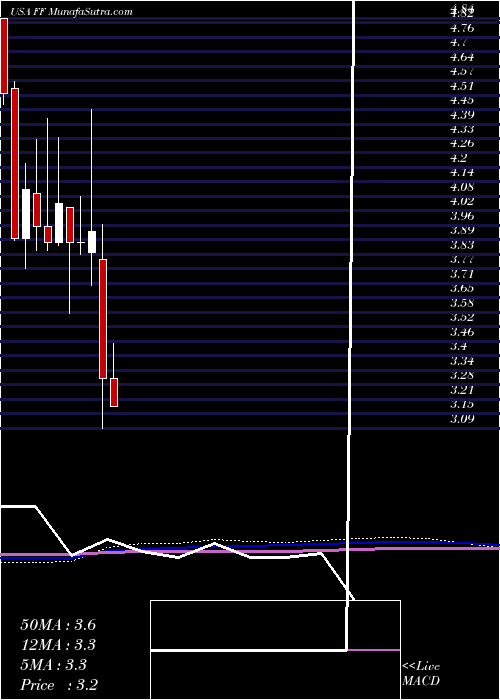Click the <<Live MACD label

point(421,674)
